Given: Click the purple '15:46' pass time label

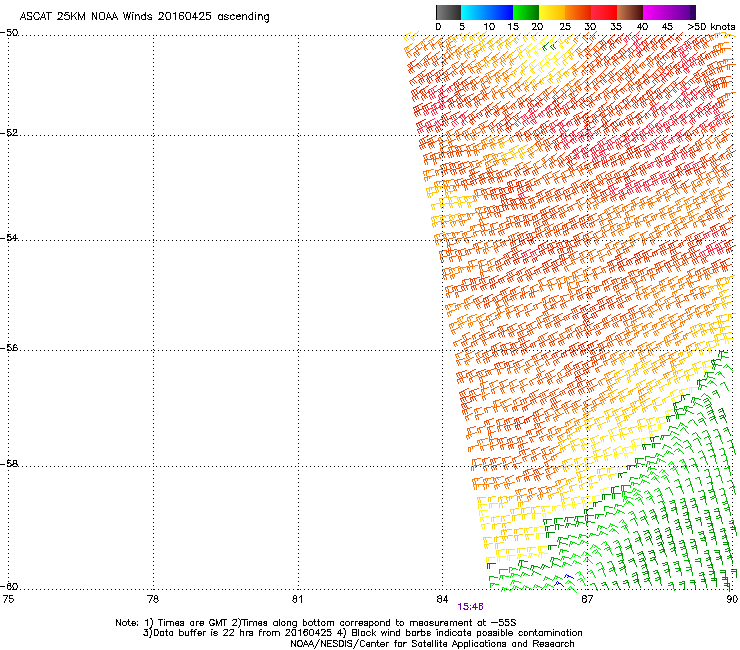Looking at the screenshot, I should (x=471, y=607).
